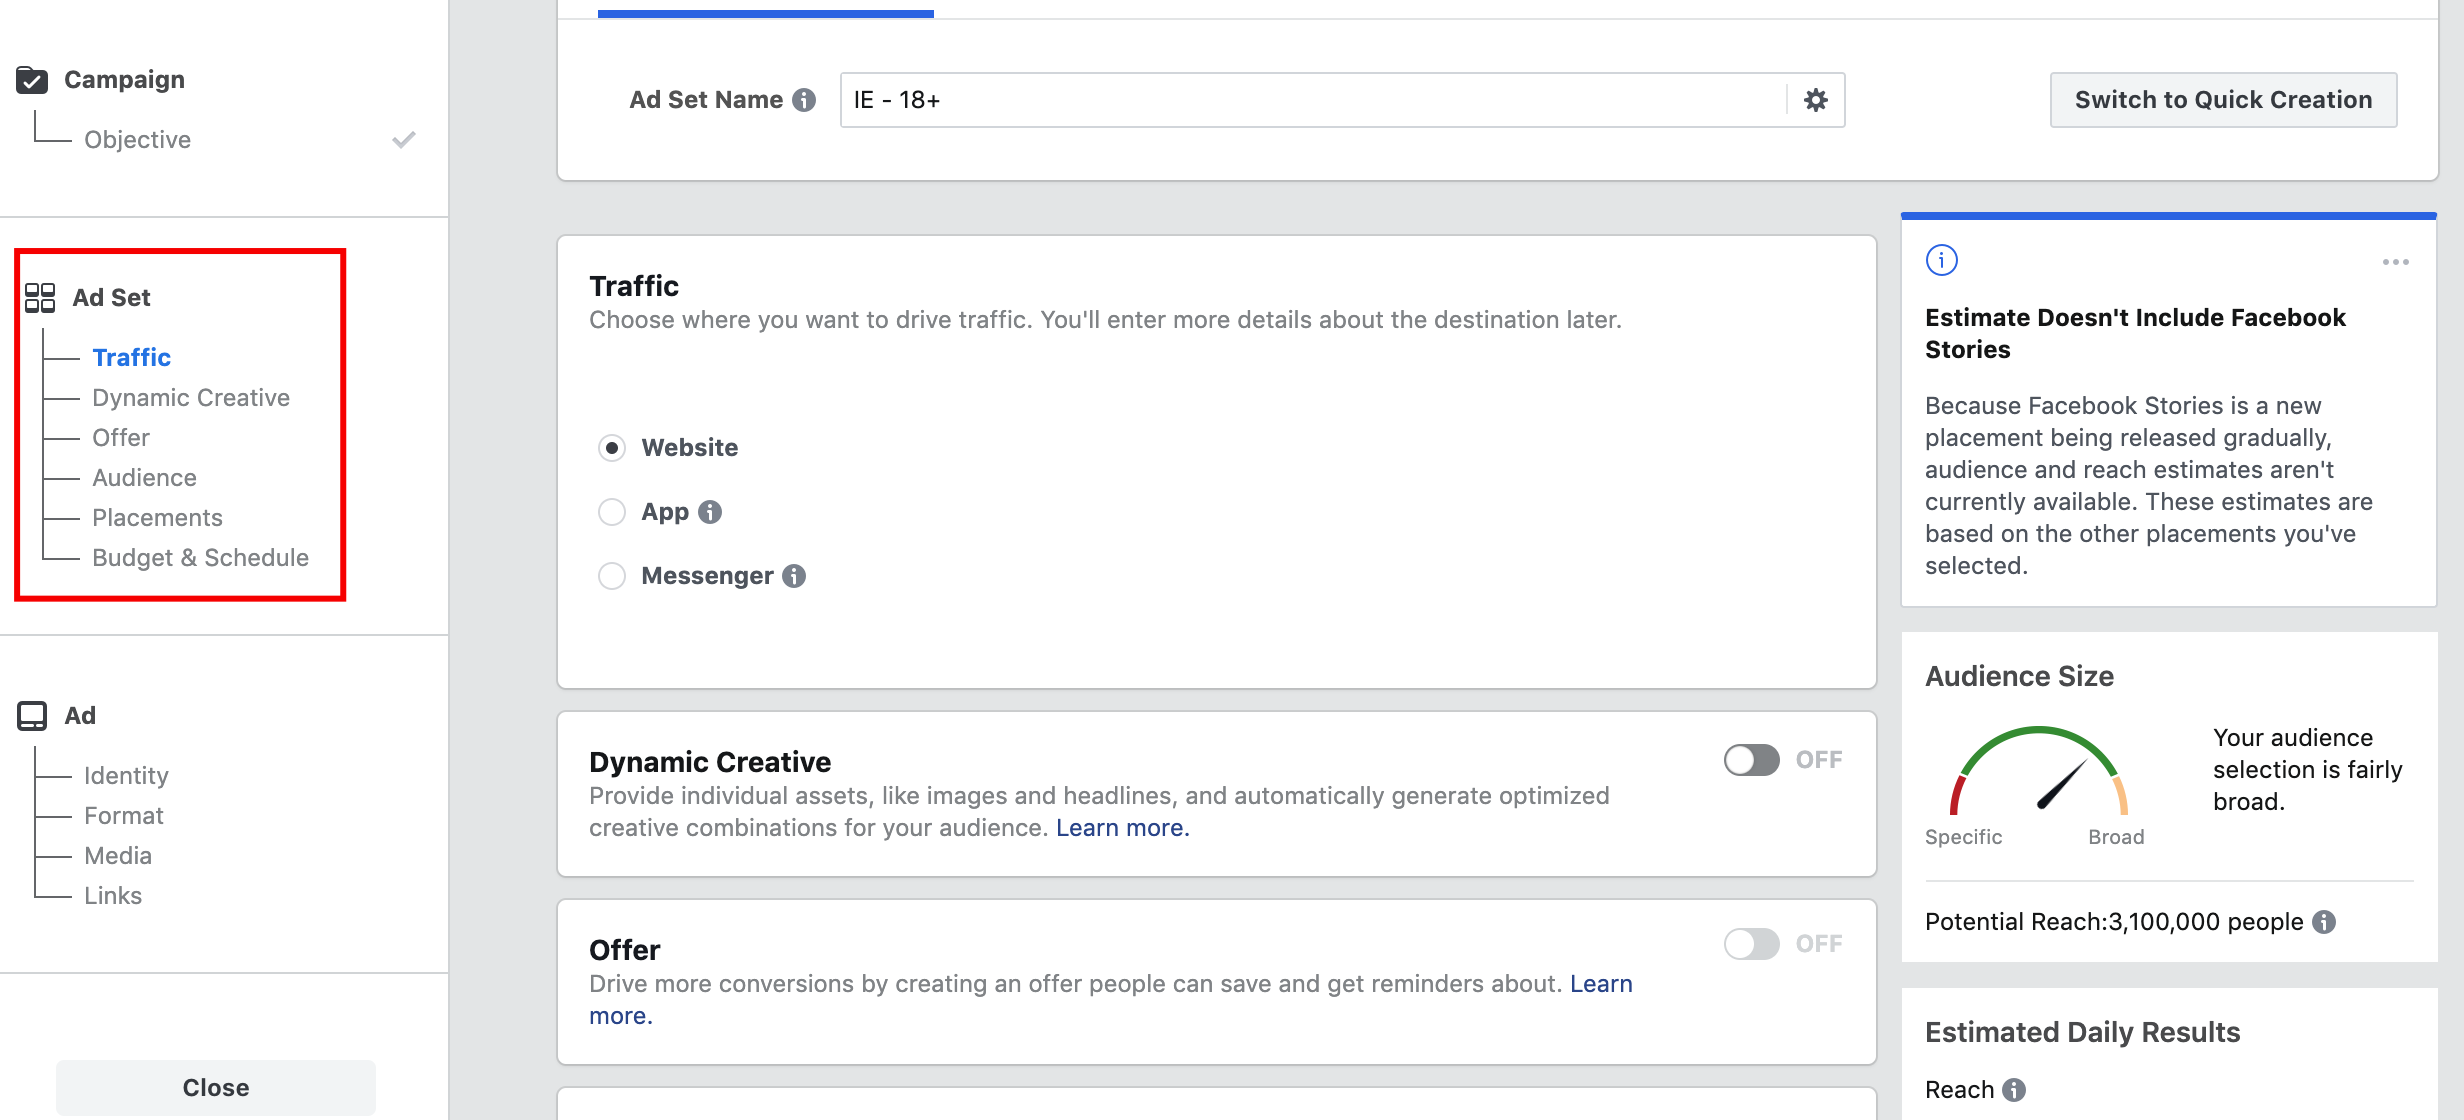This screenshot has width=2464, height=1120.
Task: Click the Close button
Action: tap(215, 1087)
